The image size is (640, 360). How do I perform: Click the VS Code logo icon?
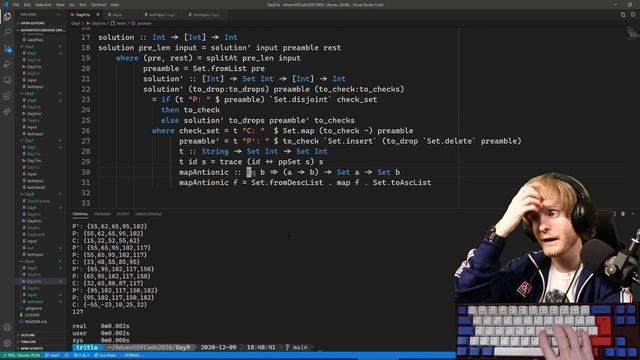pyautogui.click(x=5, y=4)
